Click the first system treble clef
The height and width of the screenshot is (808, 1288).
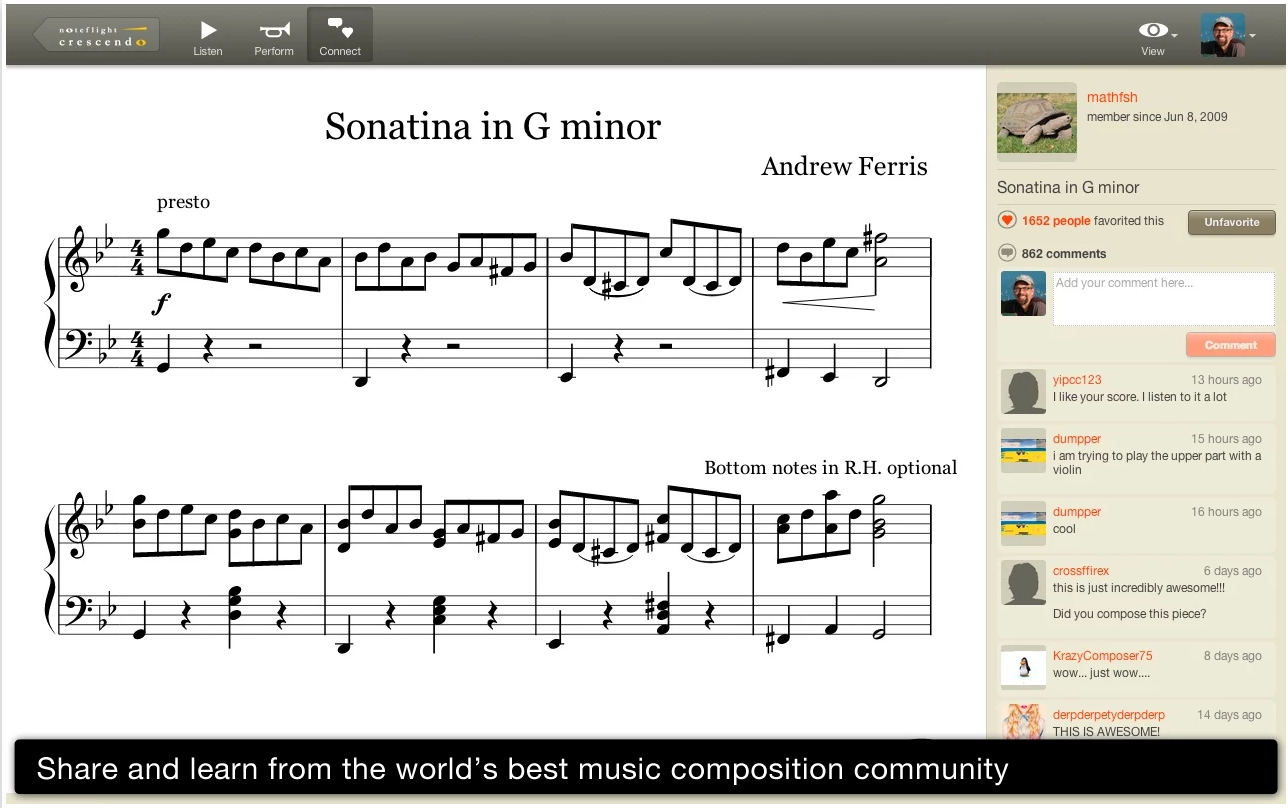76,259
